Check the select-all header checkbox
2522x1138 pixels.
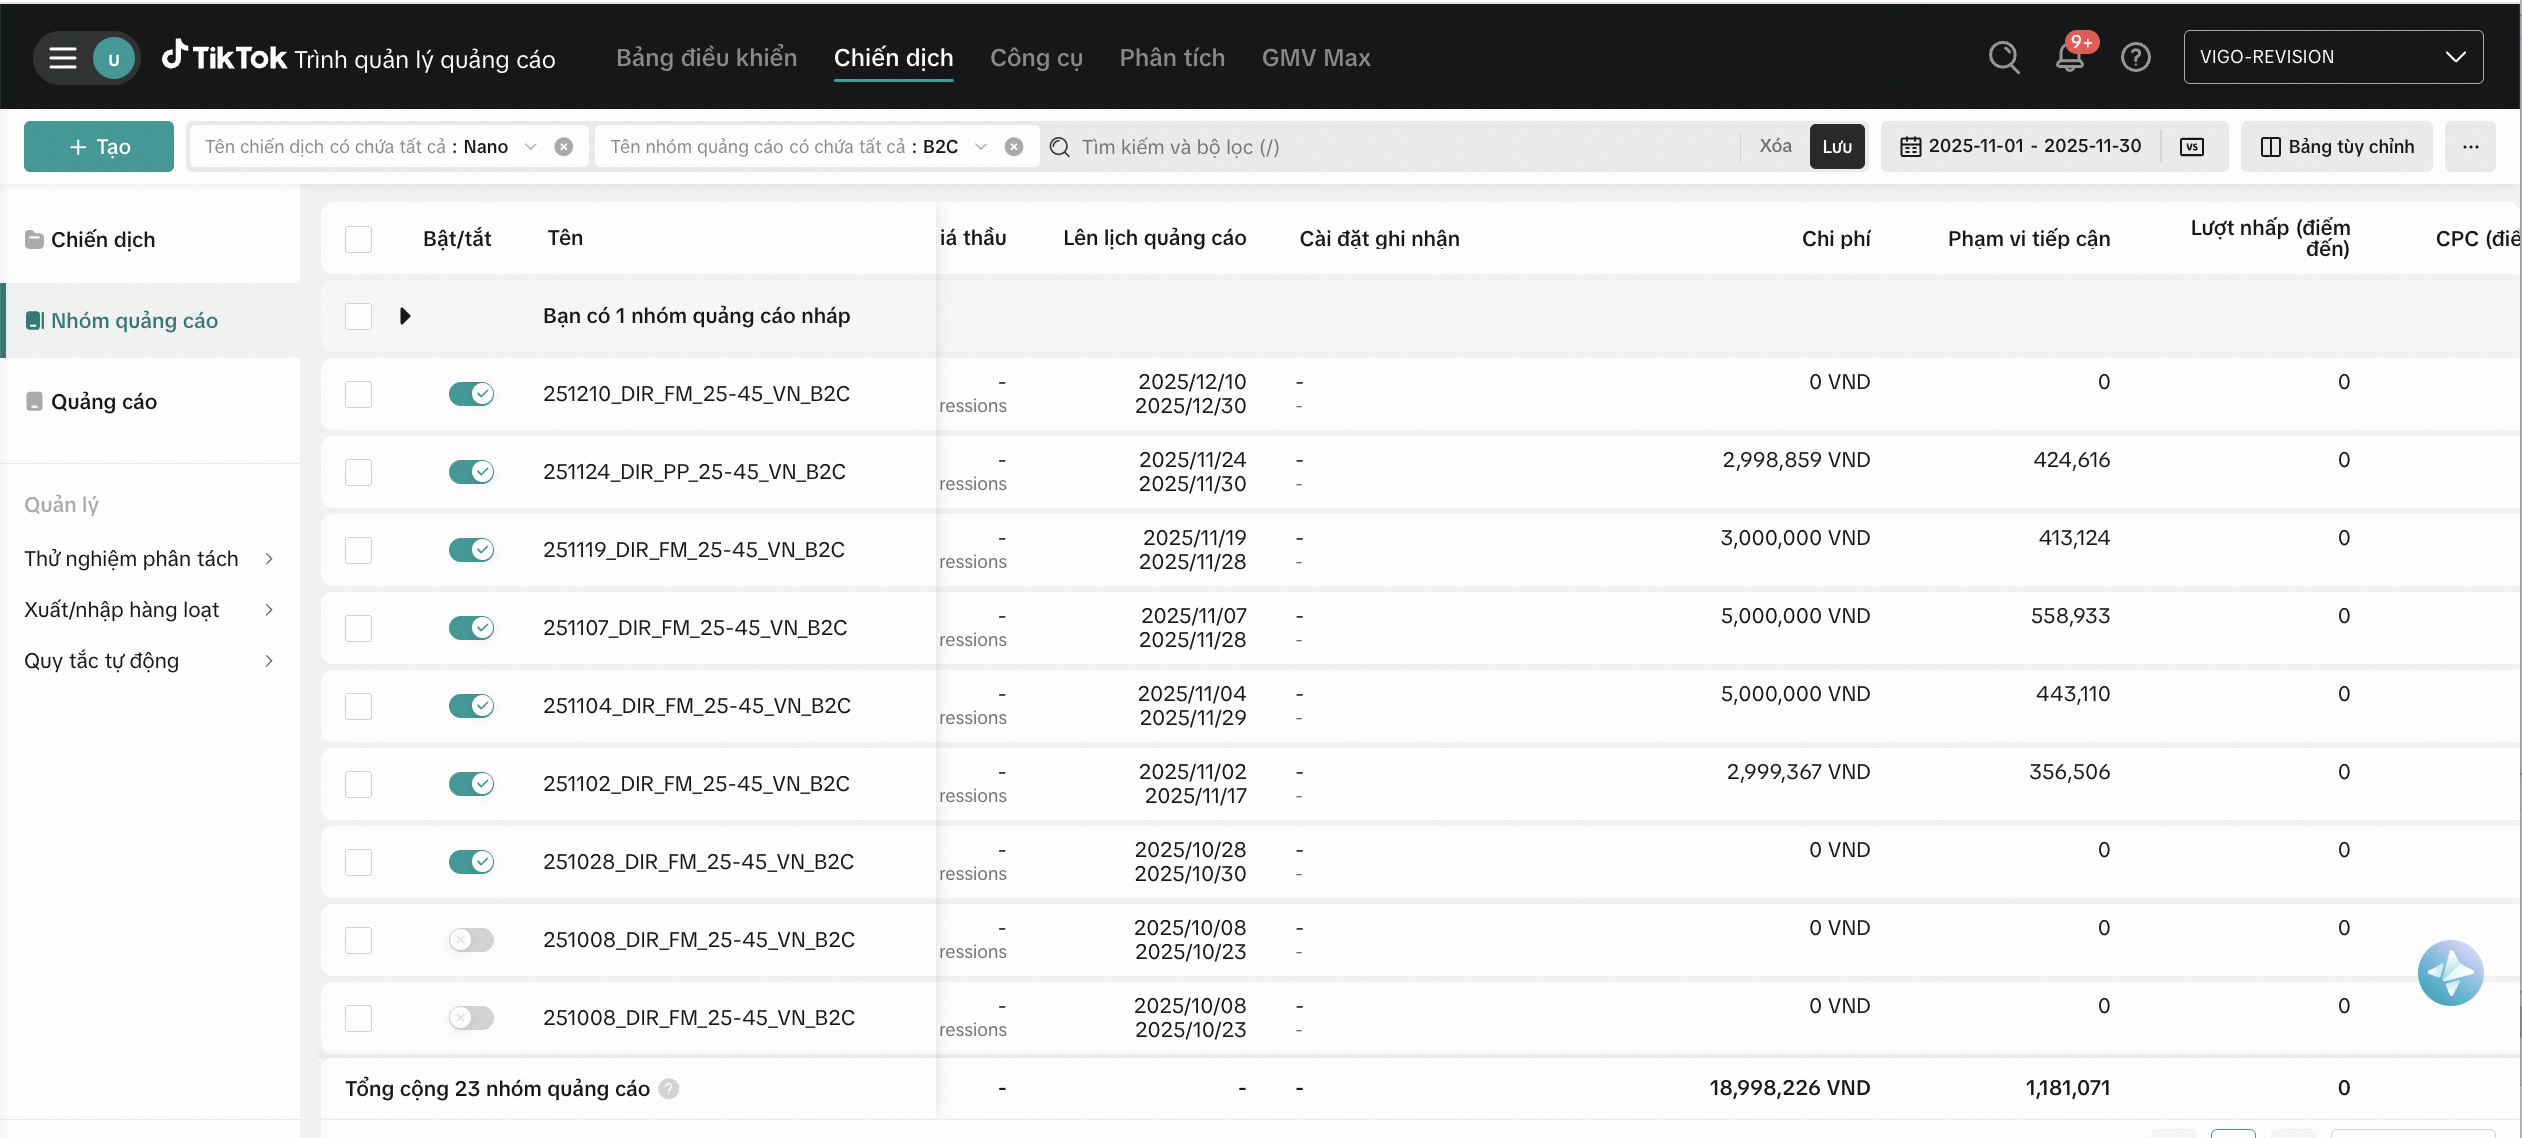358,239
